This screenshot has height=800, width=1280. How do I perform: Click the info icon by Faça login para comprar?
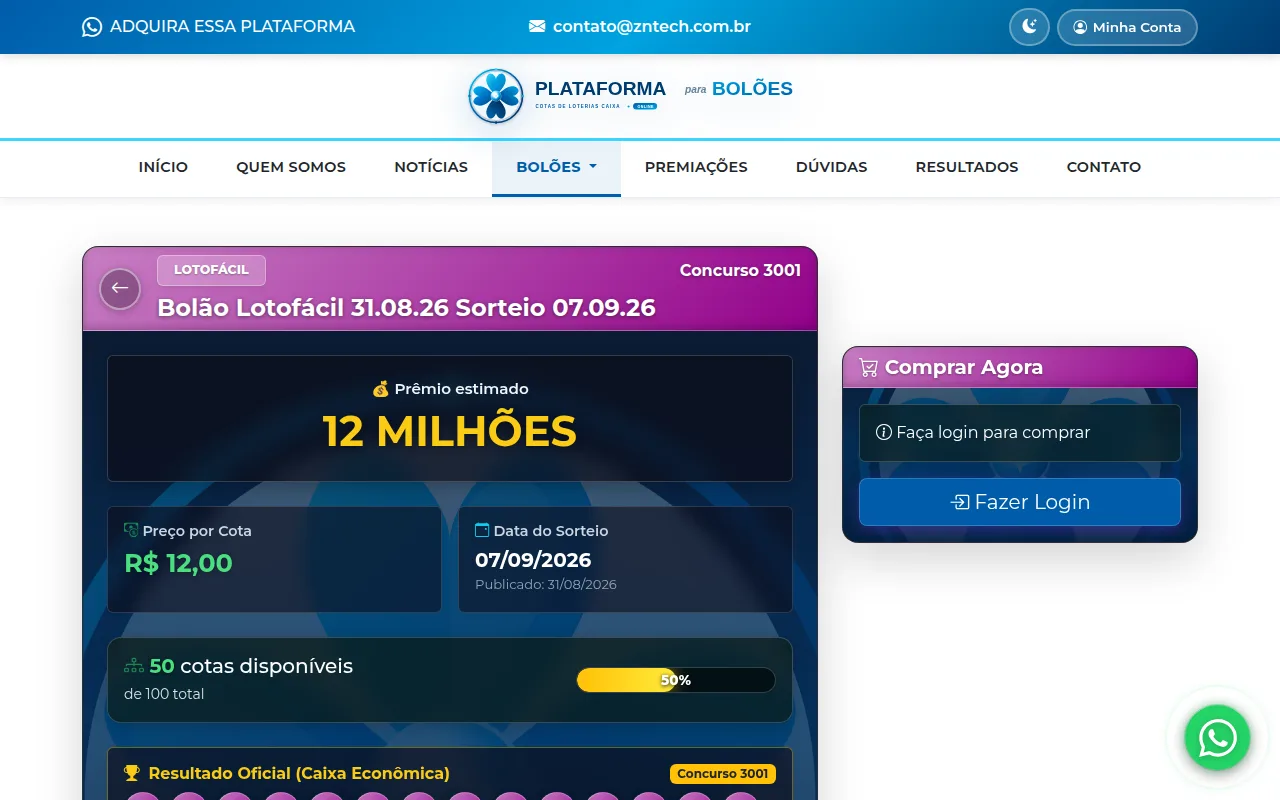884,433
